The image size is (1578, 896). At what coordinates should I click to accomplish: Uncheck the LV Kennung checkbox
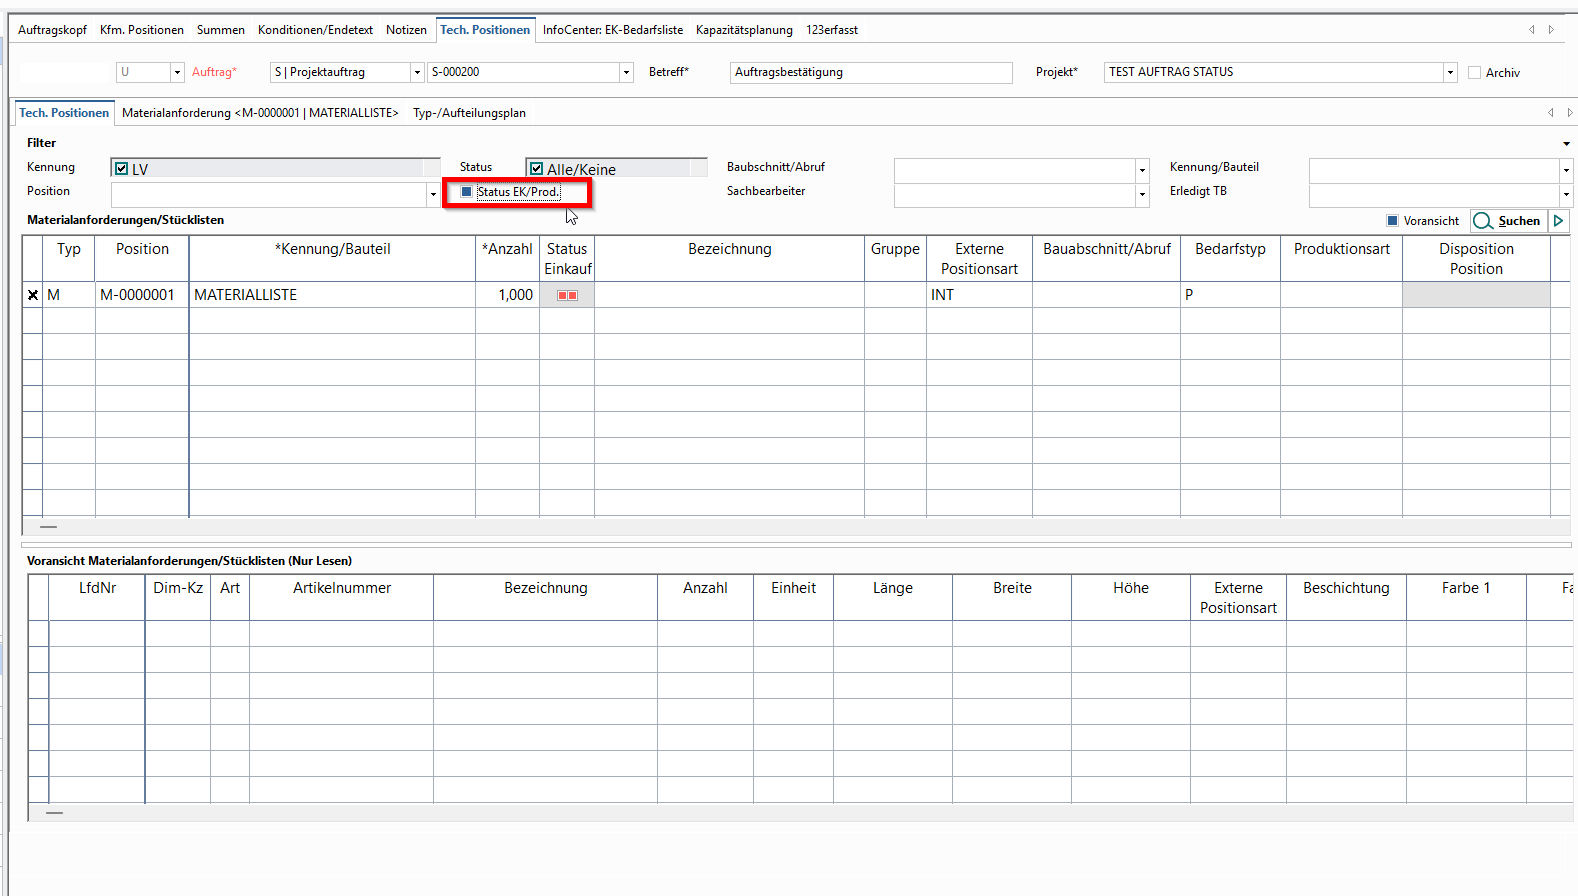pos(122,169)
